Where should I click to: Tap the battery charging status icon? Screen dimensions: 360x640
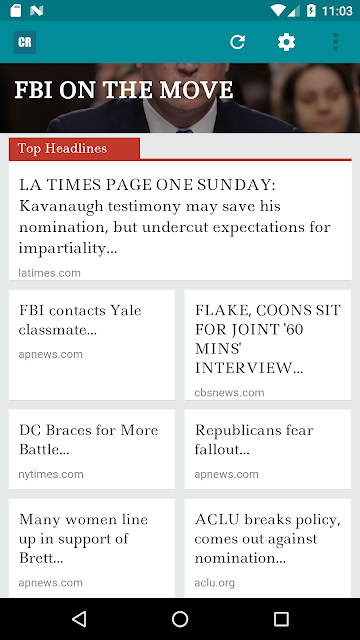[311, 11]
